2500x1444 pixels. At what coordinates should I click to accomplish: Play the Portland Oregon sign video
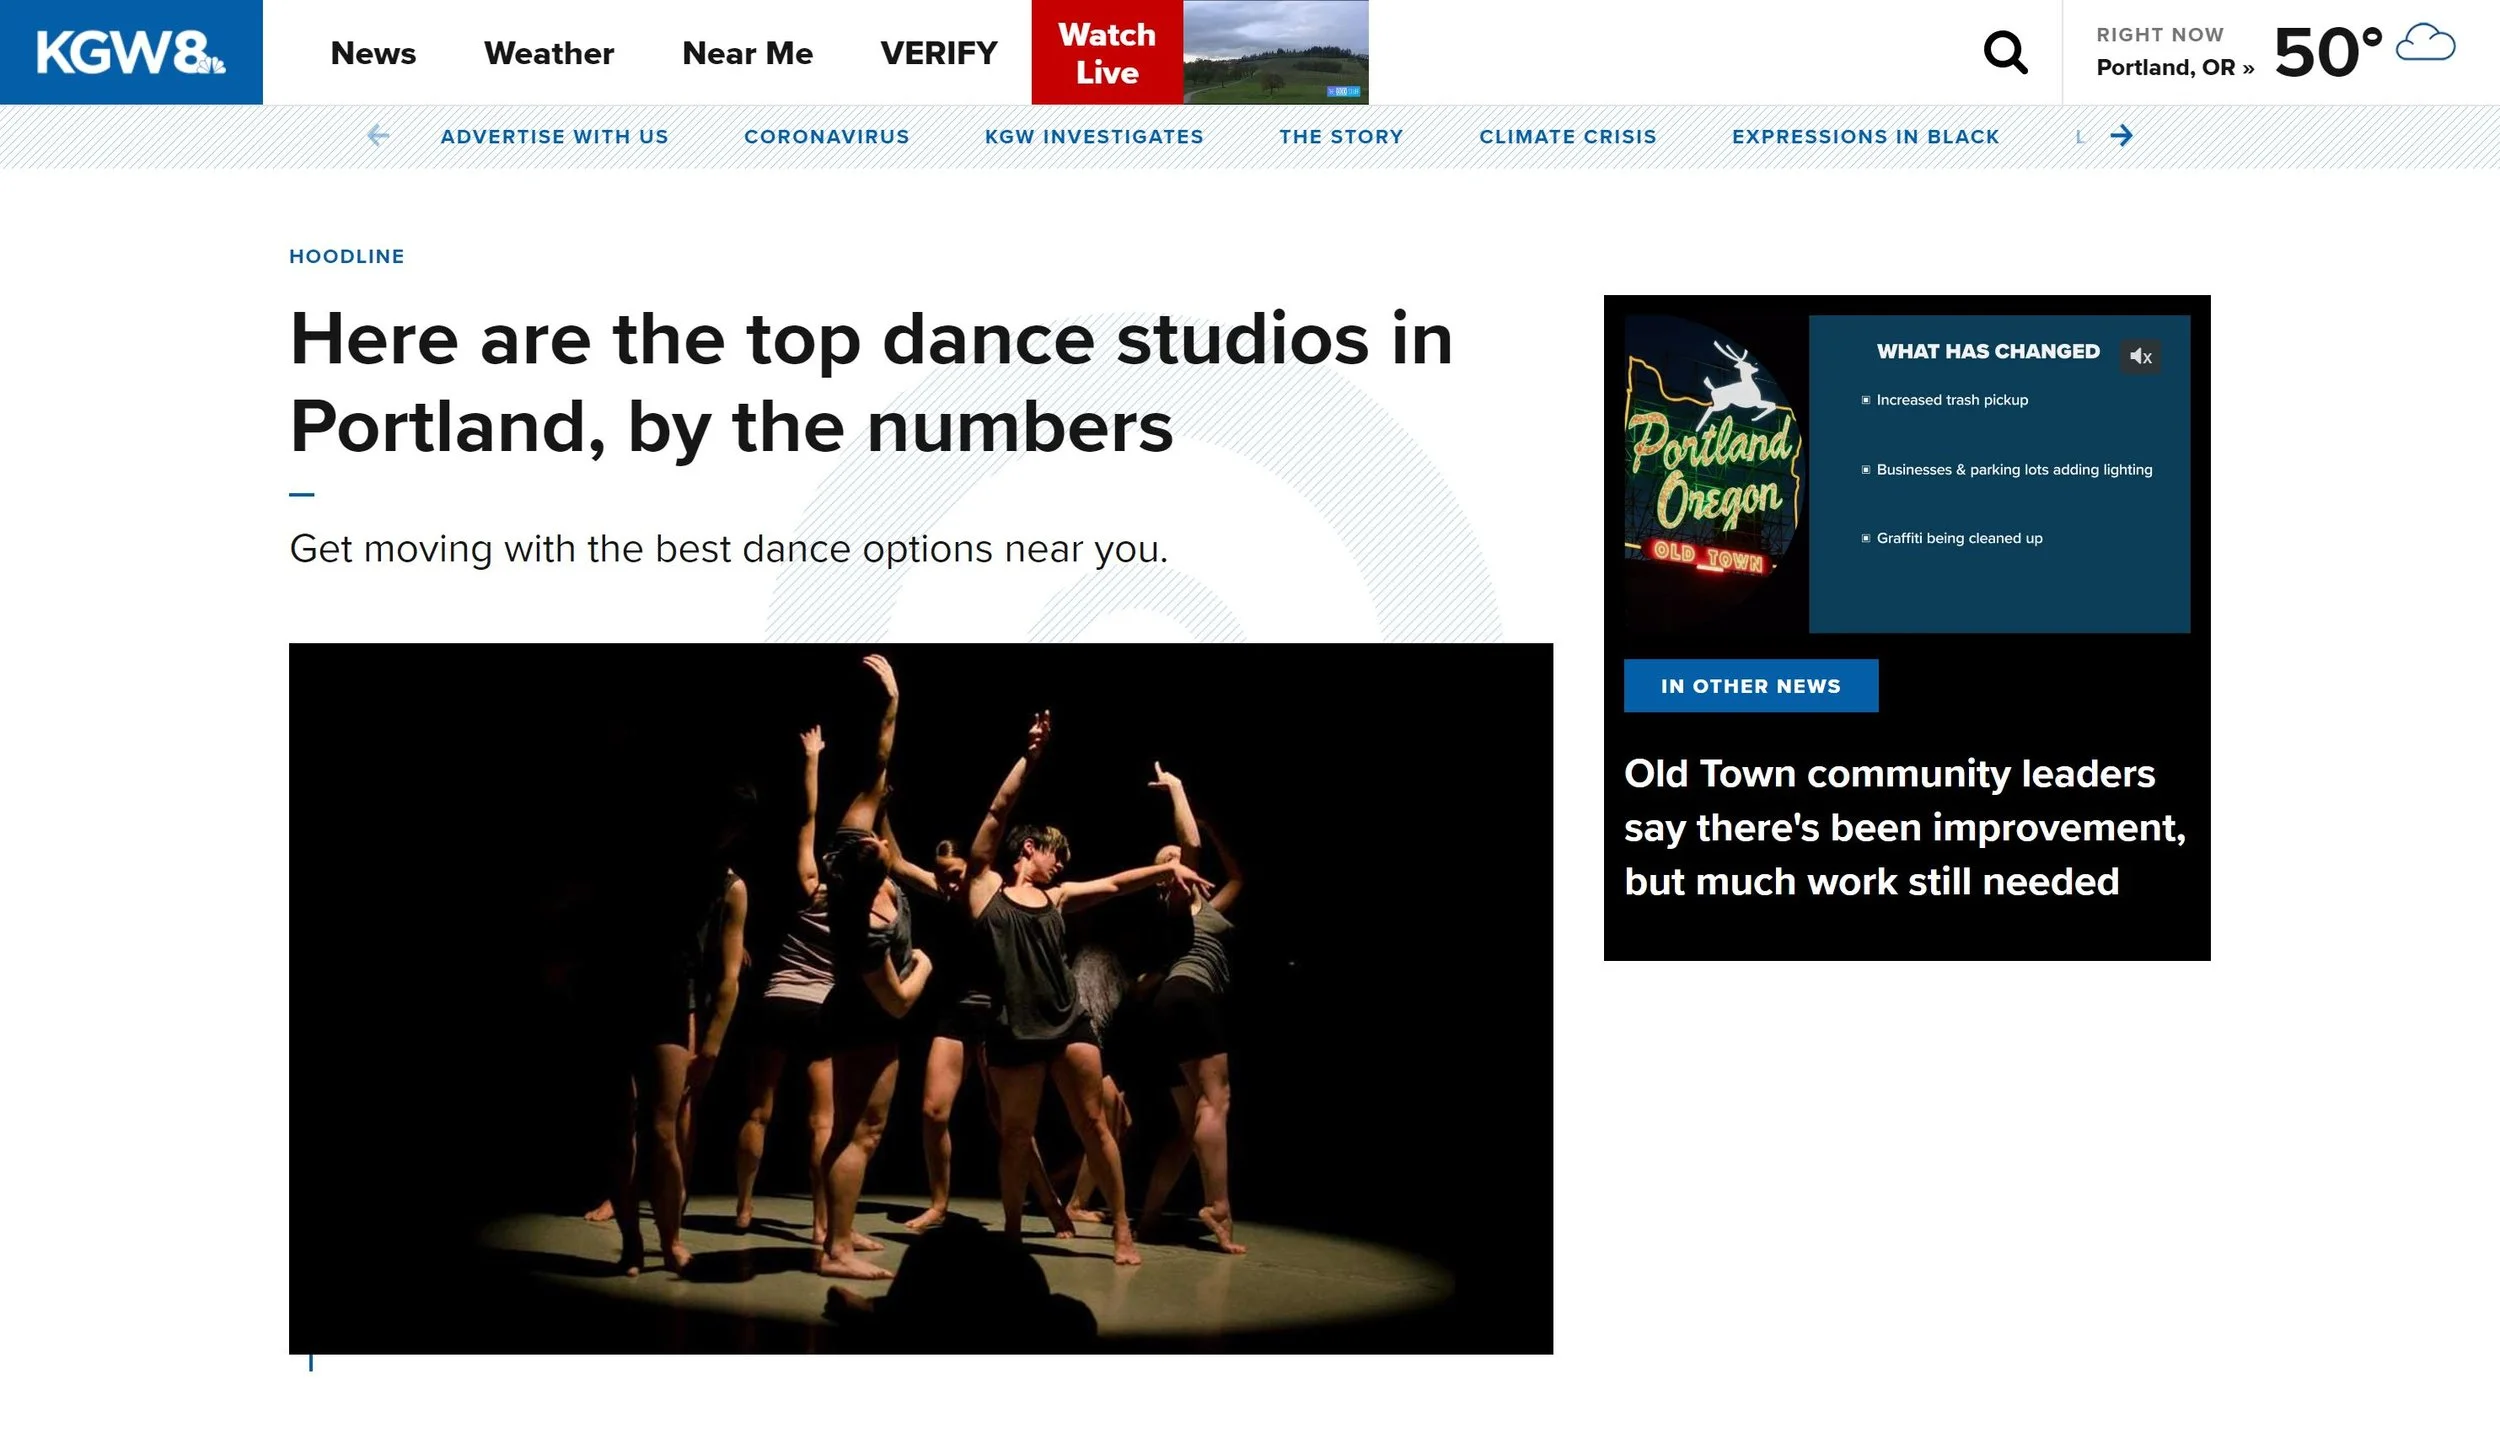[1907, 474]
